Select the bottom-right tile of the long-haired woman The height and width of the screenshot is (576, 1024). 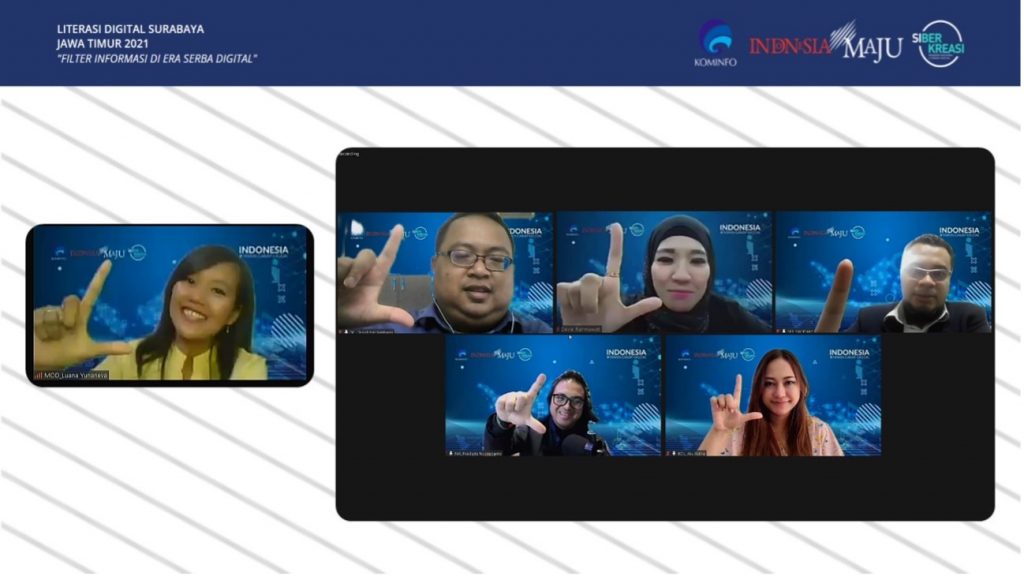773,395
